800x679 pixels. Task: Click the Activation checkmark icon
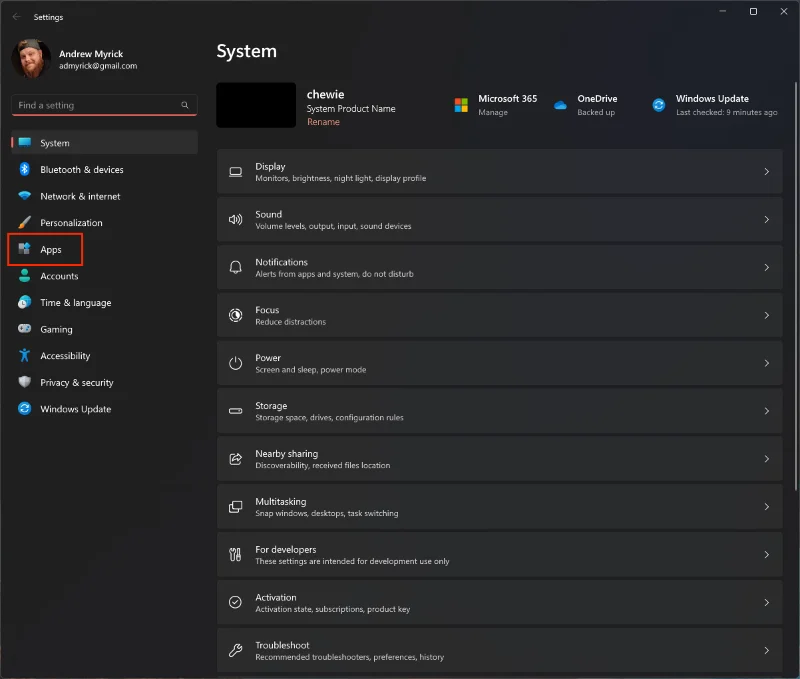pos(235,602)
